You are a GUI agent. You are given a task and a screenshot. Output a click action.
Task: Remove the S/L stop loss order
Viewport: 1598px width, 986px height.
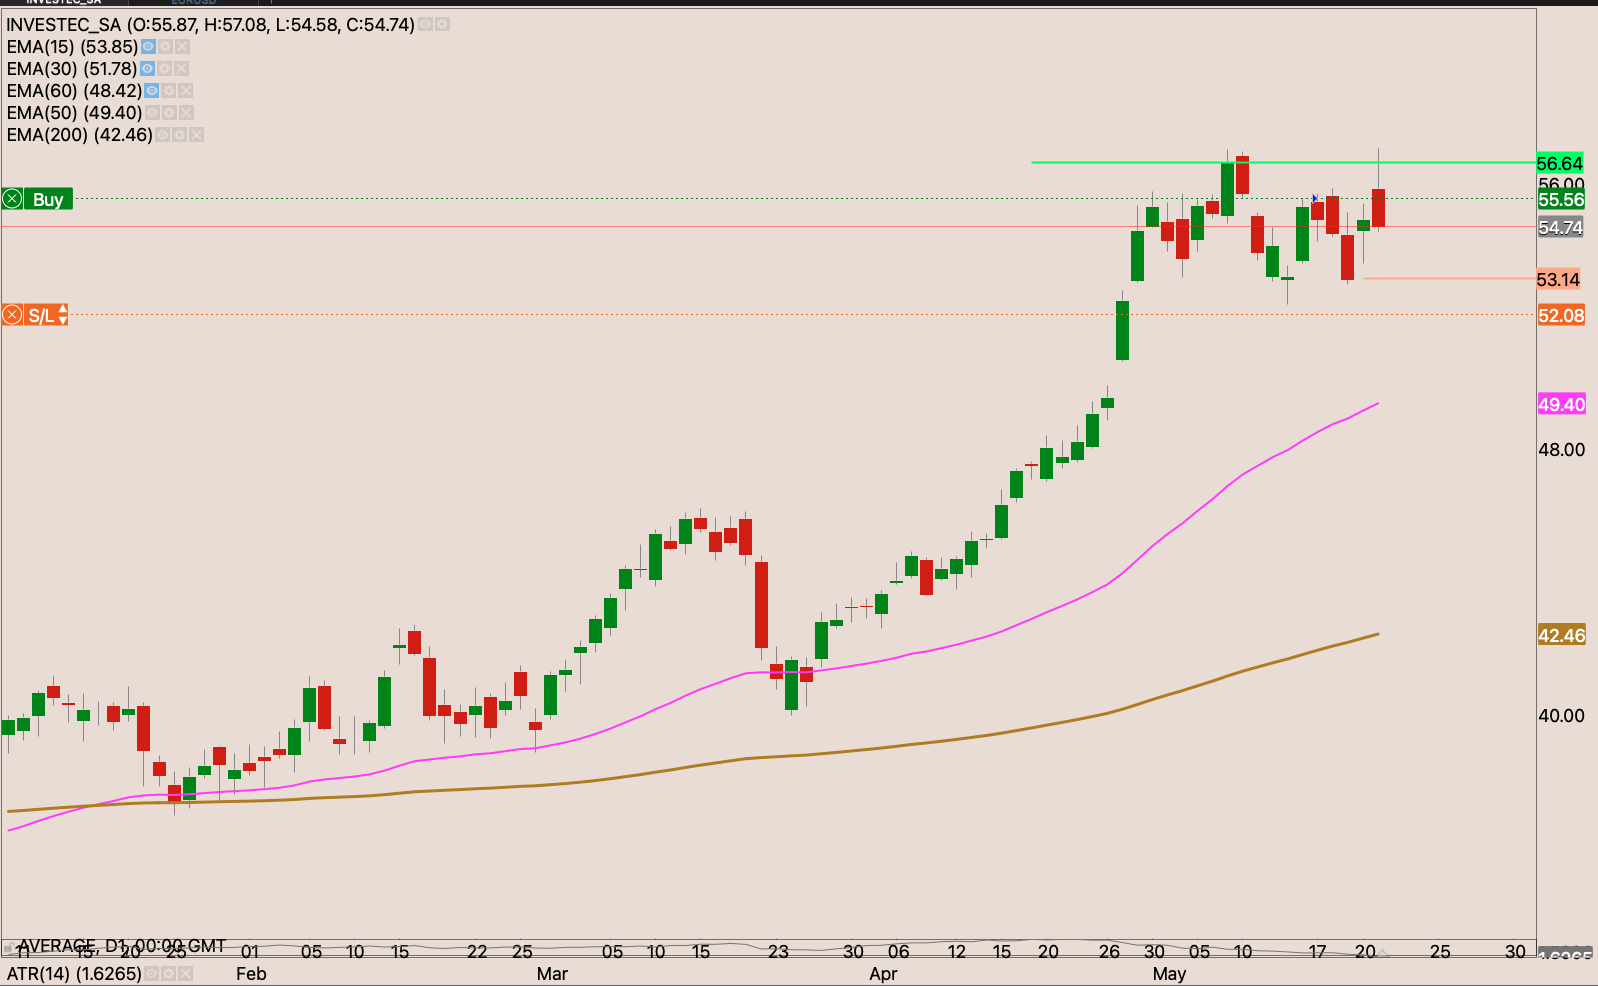point(12,316)
